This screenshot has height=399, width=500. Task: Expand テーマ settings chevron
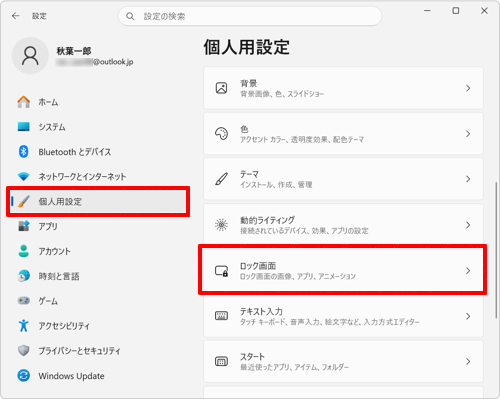click(x=468, y=179)
